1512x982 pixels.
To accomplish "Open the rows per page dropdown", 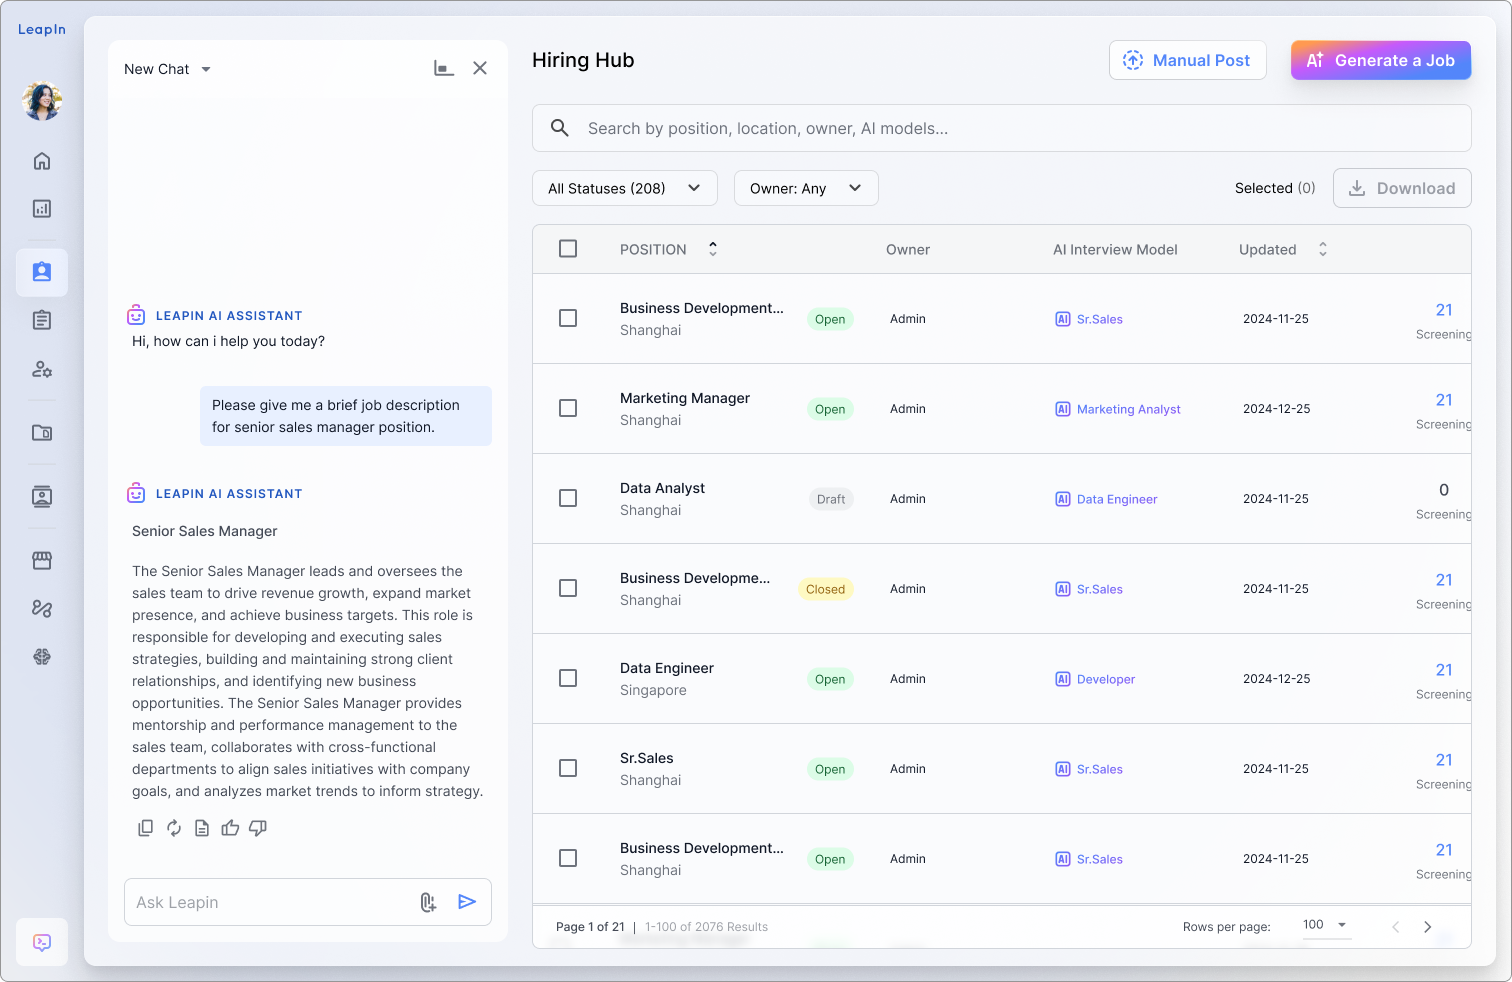I will 1325,925.
